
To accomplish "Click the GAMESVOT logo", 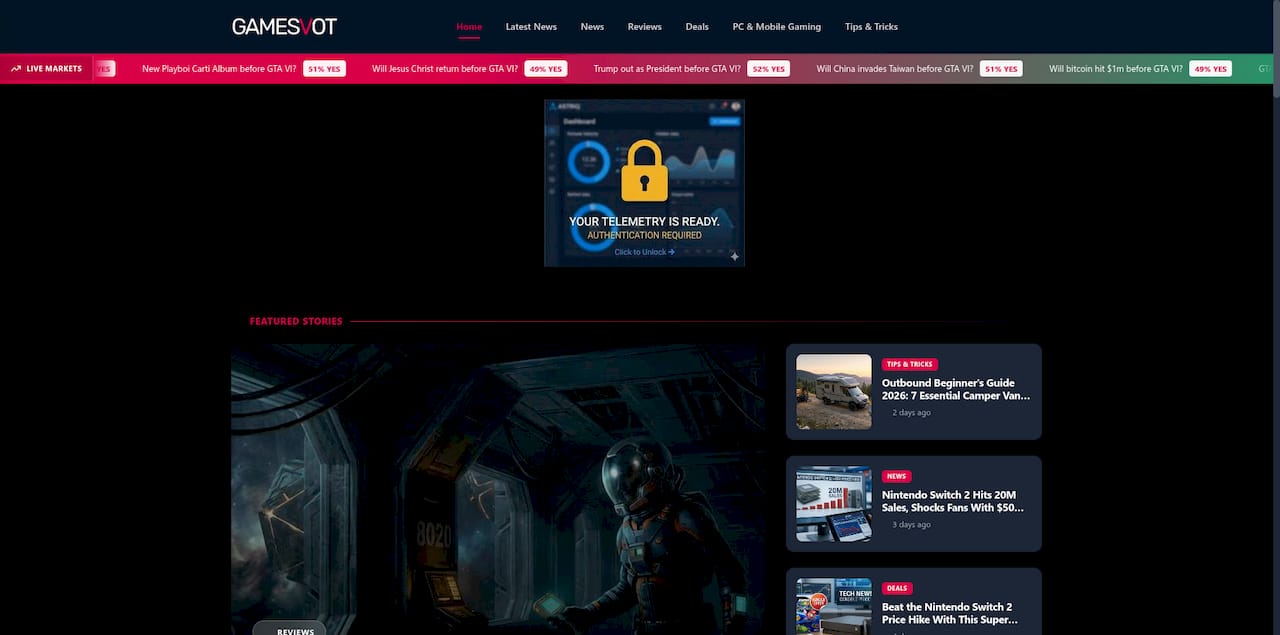I will coord(284,26).
